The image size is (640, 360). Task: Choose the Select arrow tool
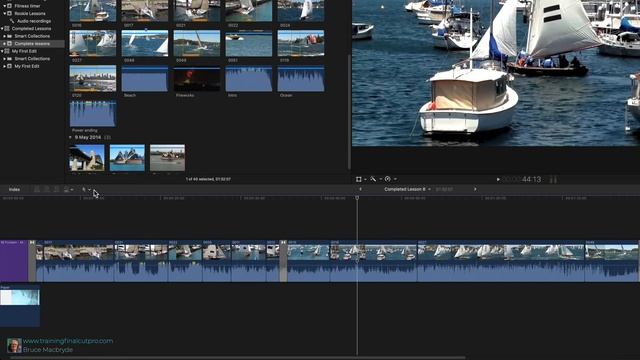point(84,189)
